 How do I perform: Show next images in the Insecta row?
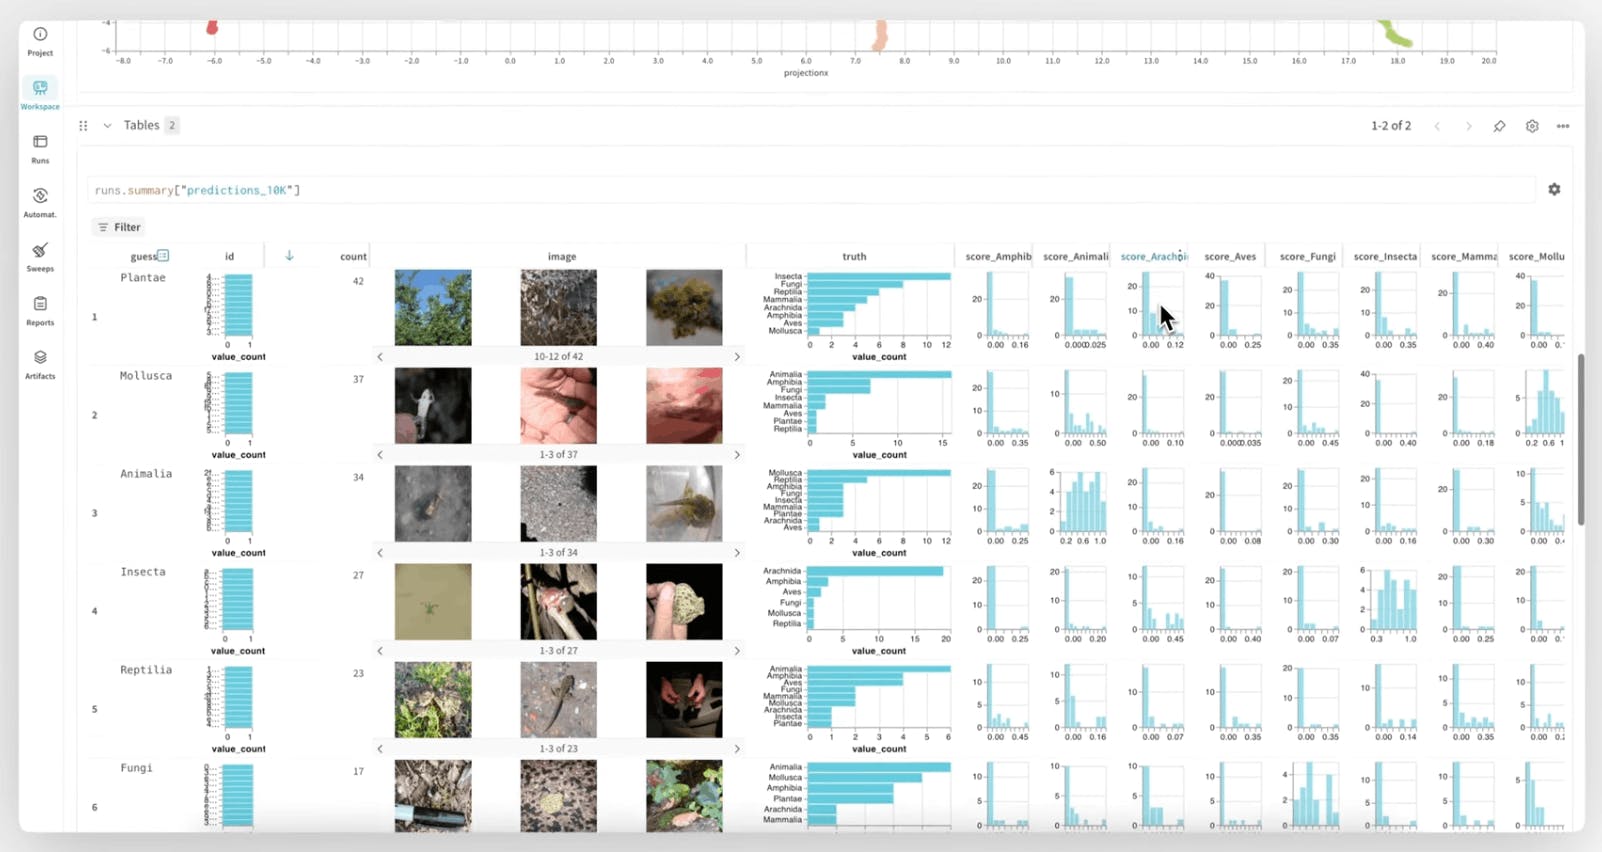(x=737, y=651)
